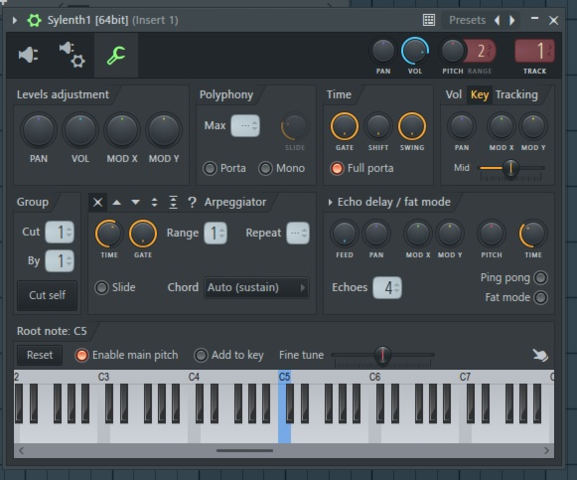Click the channel PAN knob at top
577x480 pixels.
coord(383,51)
